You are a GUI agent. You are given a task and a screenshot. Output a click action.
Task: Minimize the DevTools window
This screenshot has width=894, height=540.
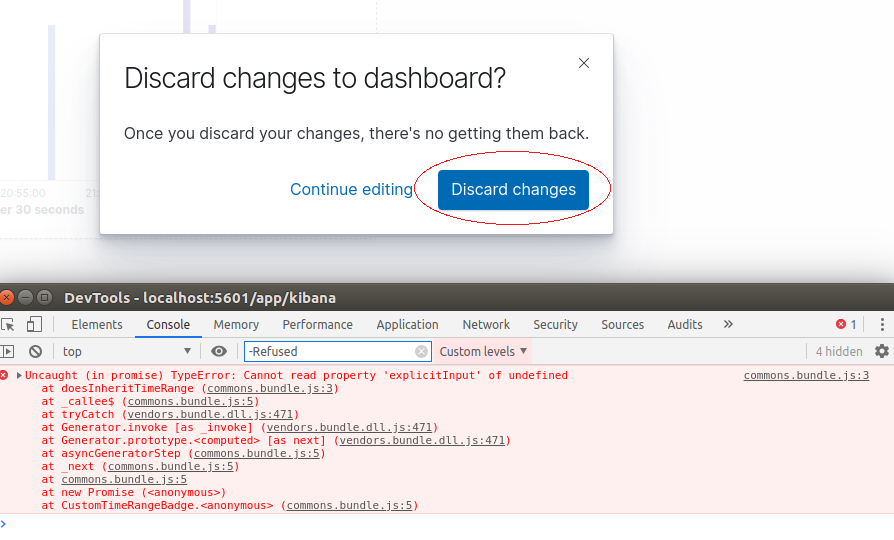[x=26, y=298]
